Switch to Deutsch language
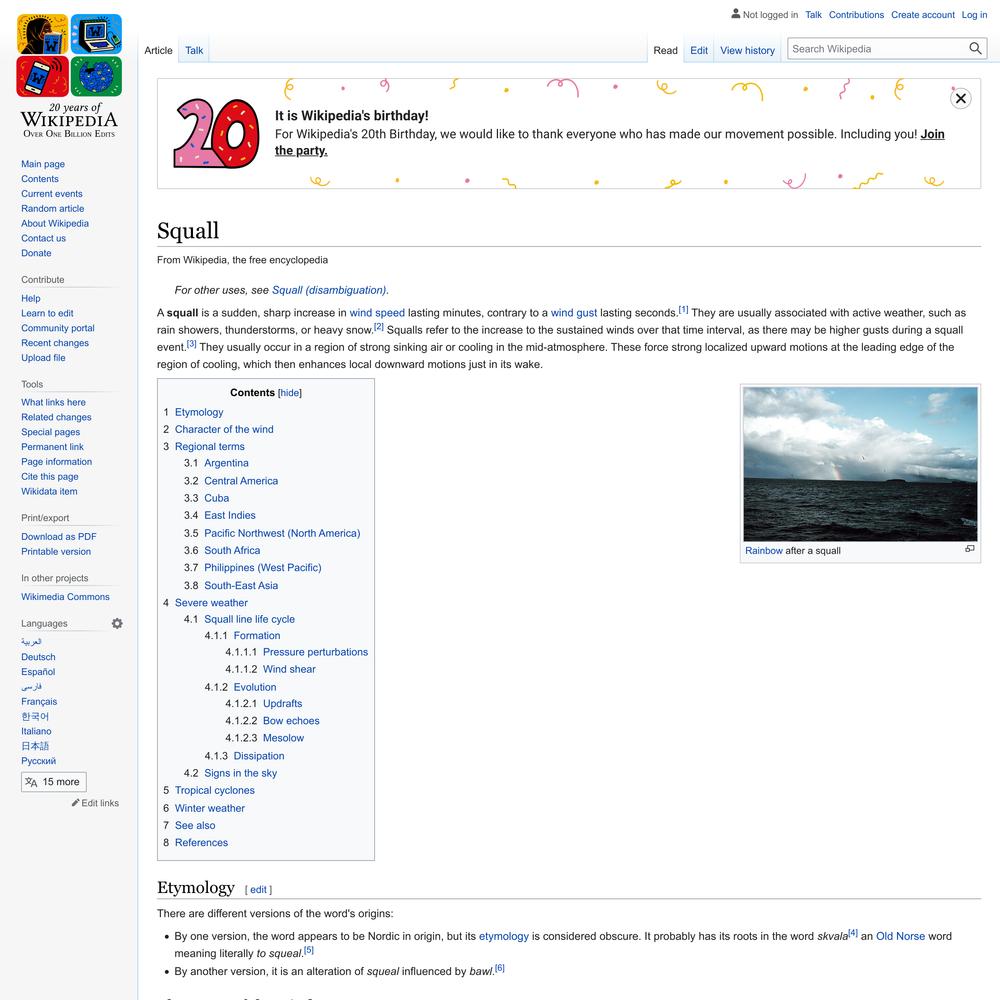Image resolution: width=1000 pixels, height=1000 pixels. 38,657
